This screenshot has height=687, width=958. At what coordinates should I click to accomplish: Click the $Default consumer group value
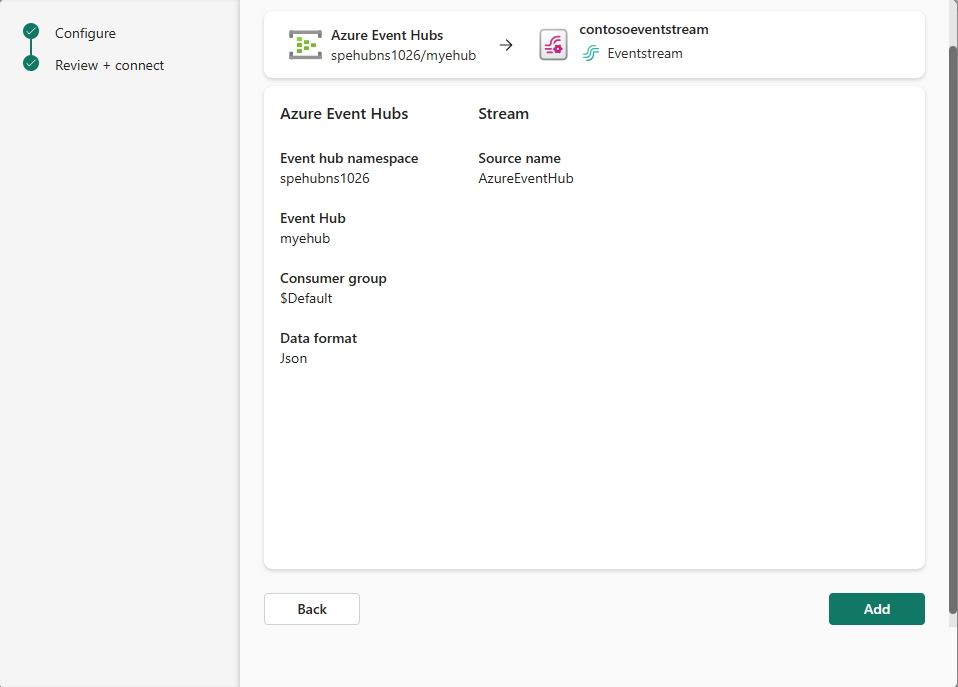[306, 298]
